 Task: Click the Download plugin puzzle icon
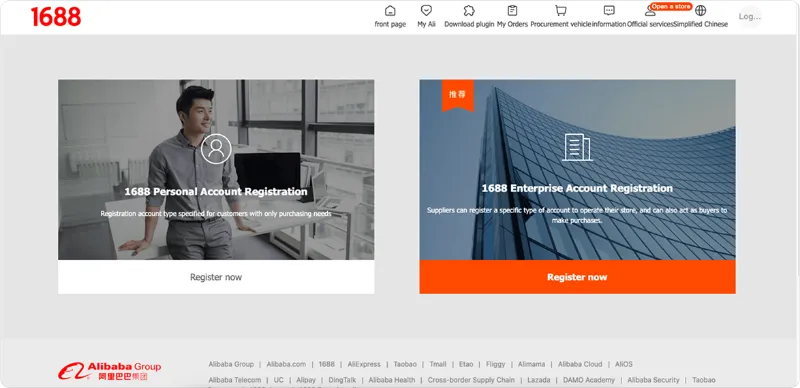(469, 10)
